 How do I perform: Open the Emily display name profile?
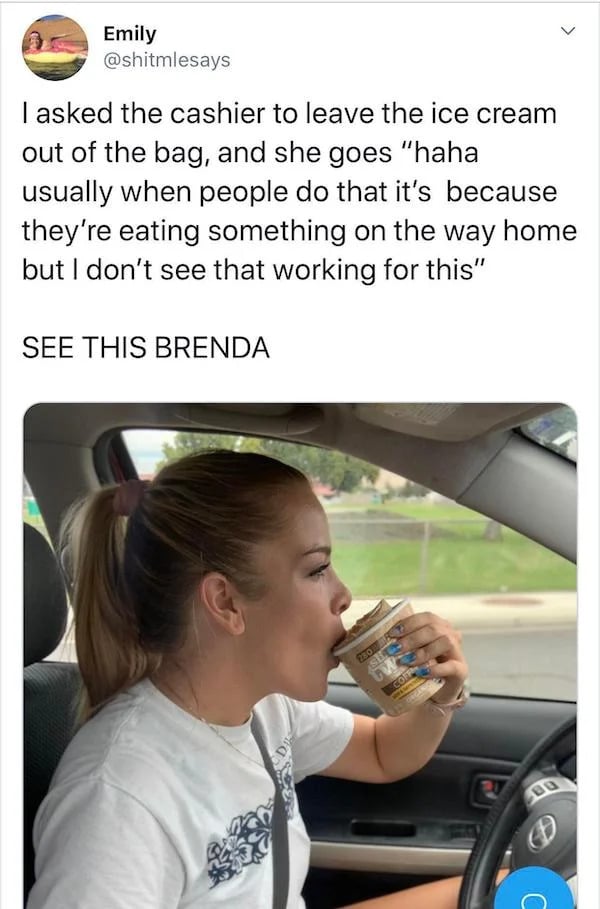(x=130, y=34)
